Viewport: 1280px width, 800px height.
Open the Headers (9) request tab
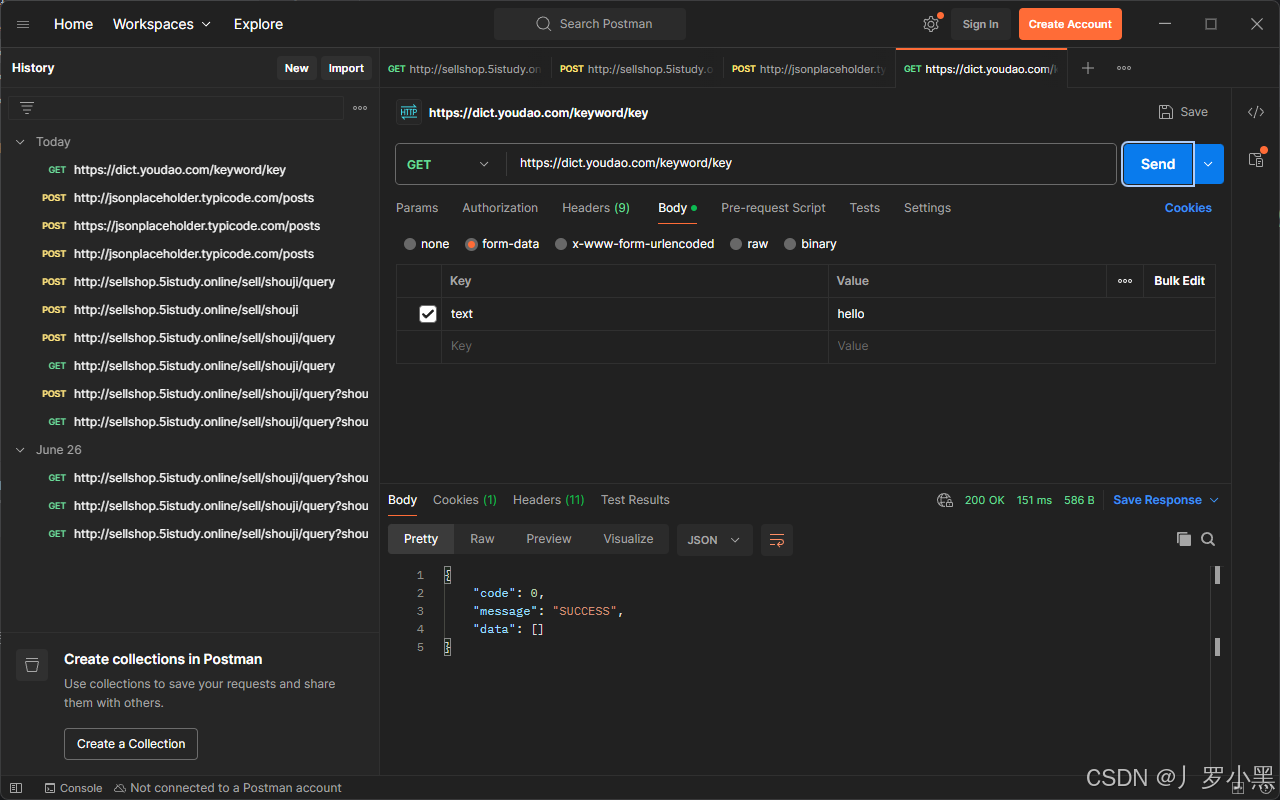coord(596,208)
